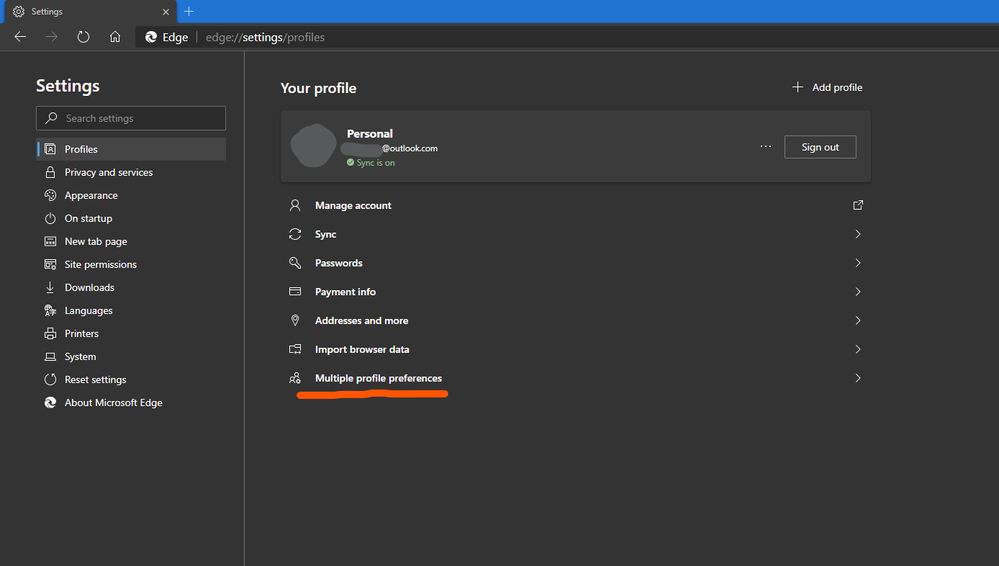Expand the Addresses and more chevron
The height and width of the screenshot is (566, 999).
pos(858,321)
